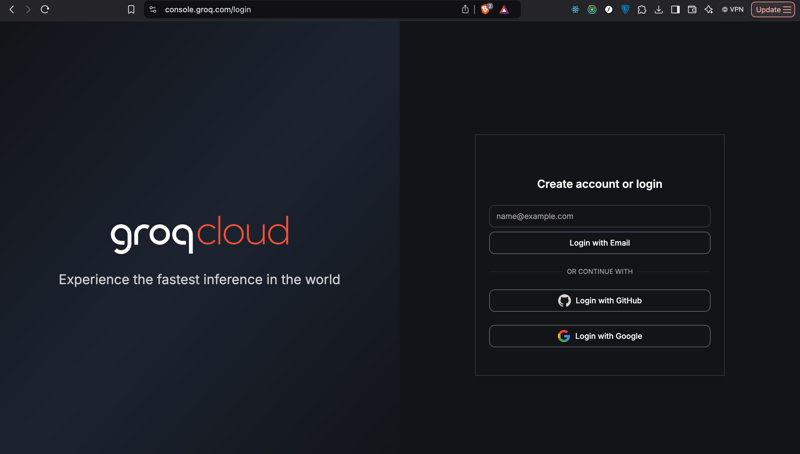Open the share icon in address bar
This screenshot has height=454, width=800.
[x=465, y=9]
